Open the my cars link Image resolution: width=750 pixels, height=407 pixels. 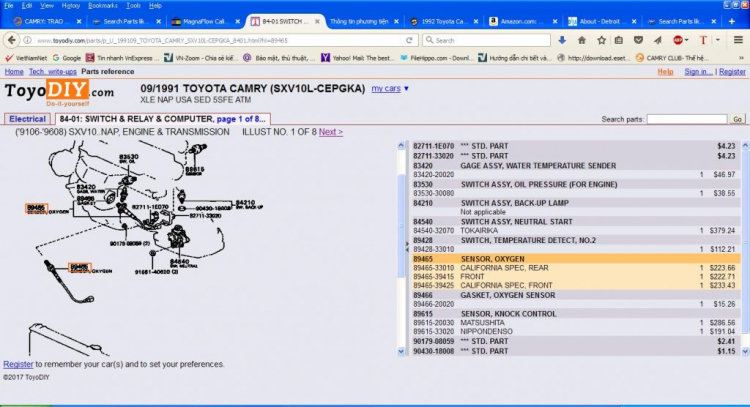(x=386, y=88)
